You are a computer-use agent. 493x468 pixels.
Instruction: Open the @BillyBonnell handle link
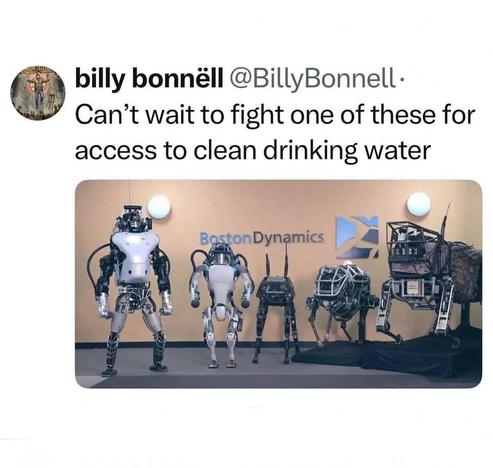(x=309, y=79)
